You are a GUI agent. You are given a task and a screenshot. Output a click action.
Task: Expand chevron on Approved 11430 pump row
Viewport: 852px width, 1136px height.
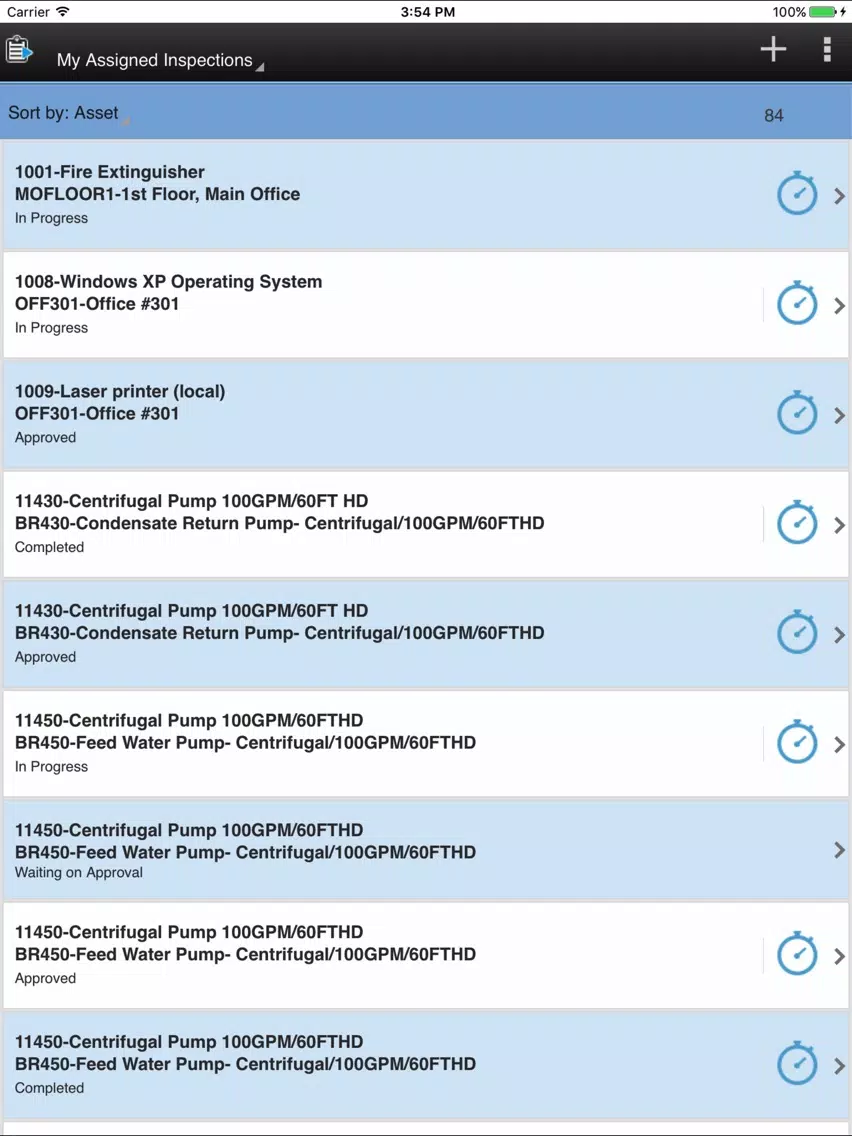coord(840,635)
